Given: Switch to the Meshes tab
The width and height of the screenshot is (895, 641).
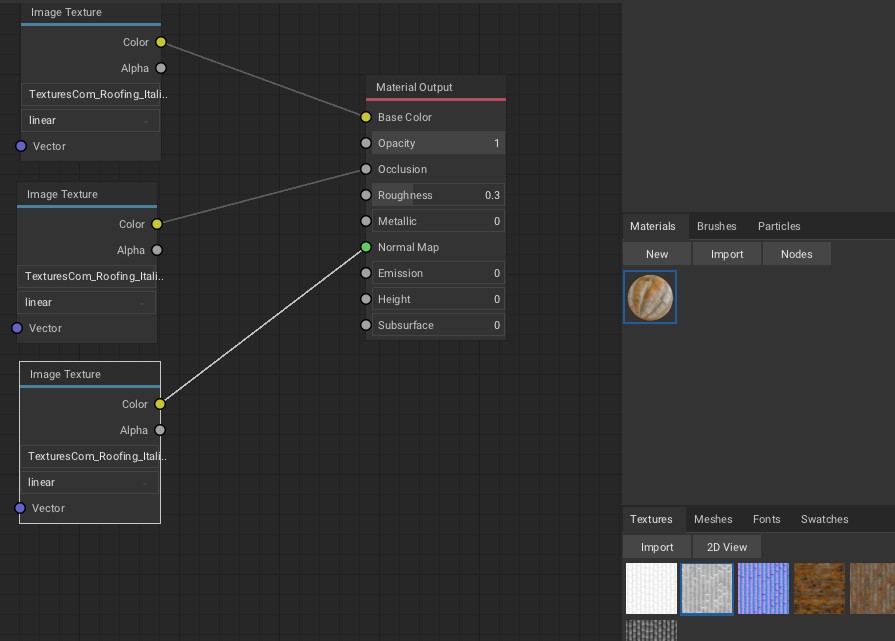Looking at the screenshot, I should pos(713,519).
